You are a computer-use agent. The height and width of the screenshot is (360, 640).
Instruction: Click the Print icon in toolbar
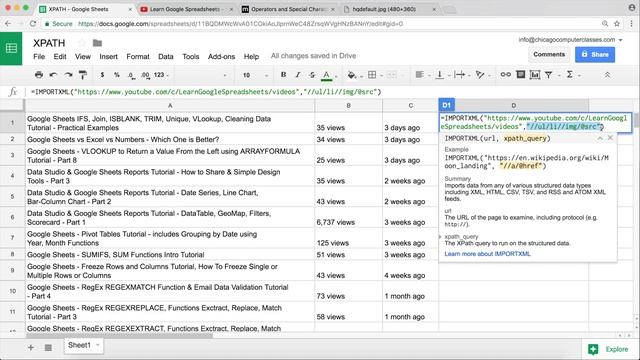click(x=39, y=75)
